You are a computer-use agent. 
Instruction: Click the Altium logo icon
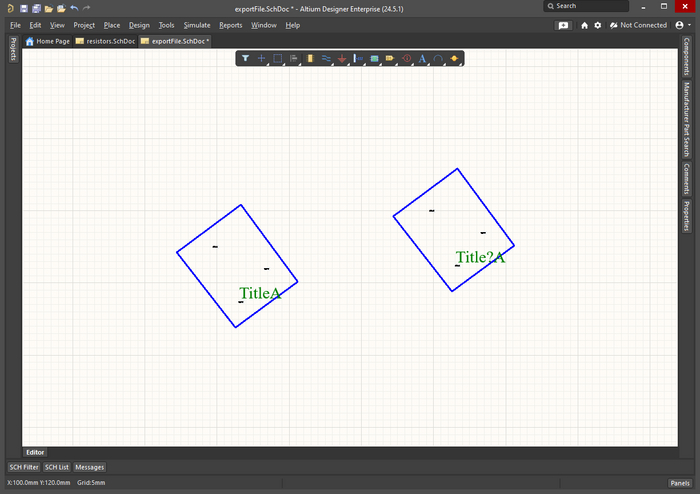click(11, 8)
